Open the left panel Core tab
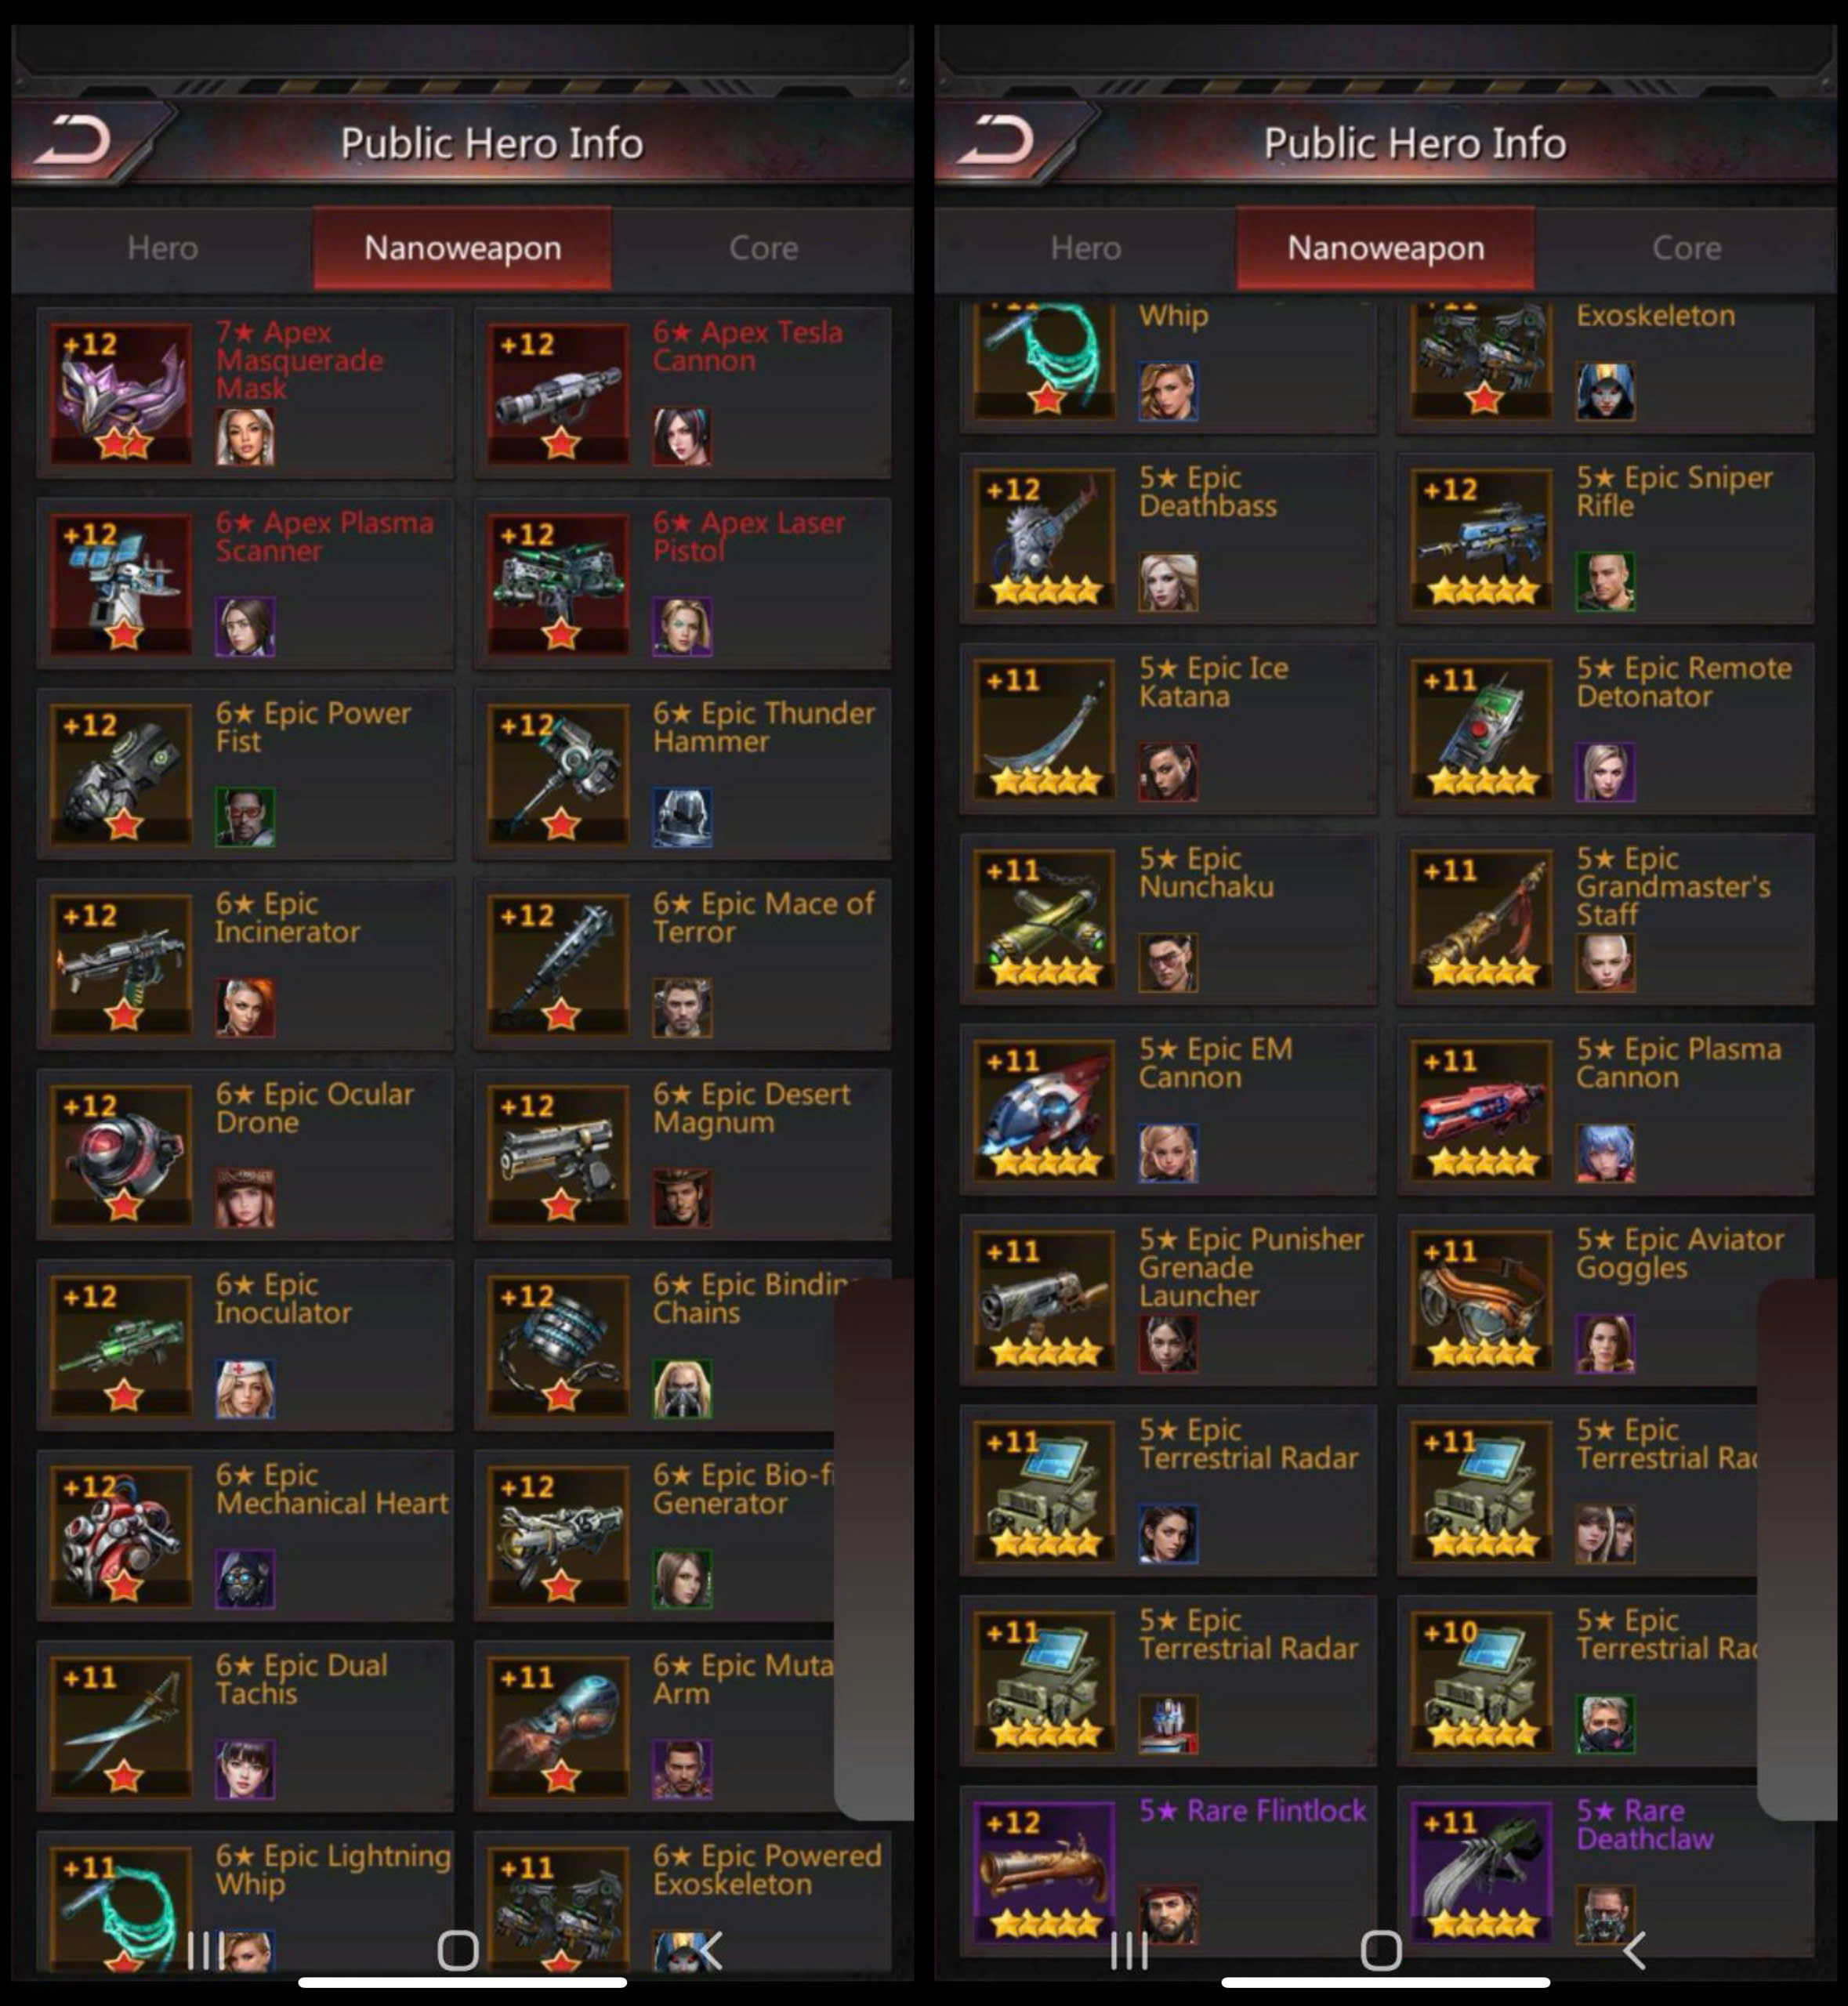Image resolution: width=1848 pixels, height=2006 pixels. [x=763, y=248]
